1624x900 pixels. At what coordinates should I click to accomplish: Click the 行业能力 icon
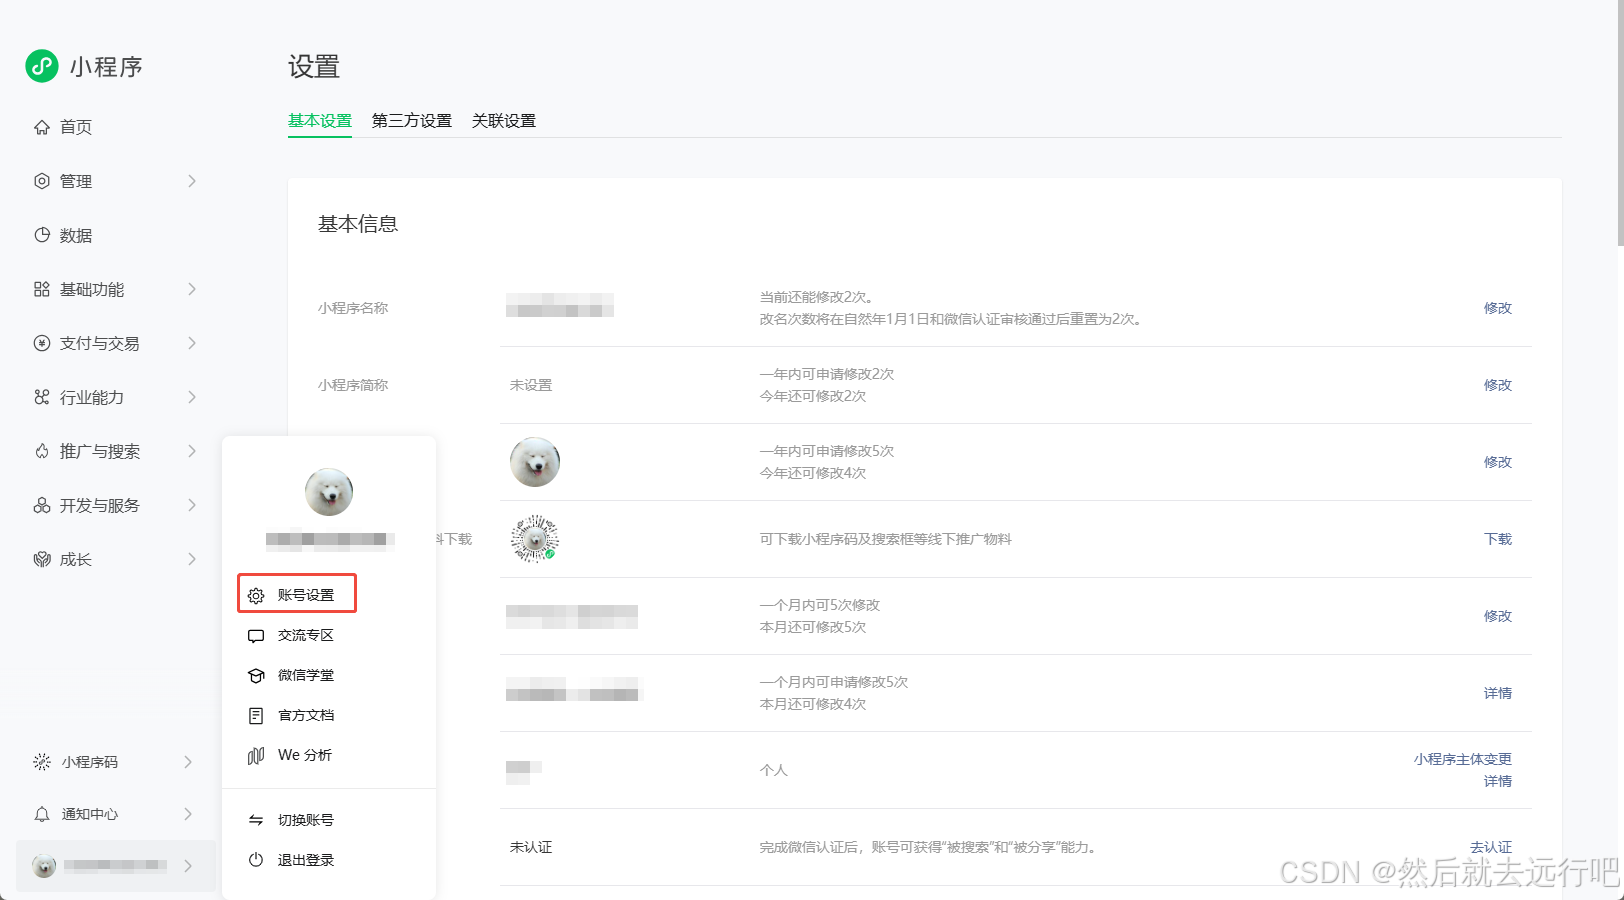click(x=42, y=397)
